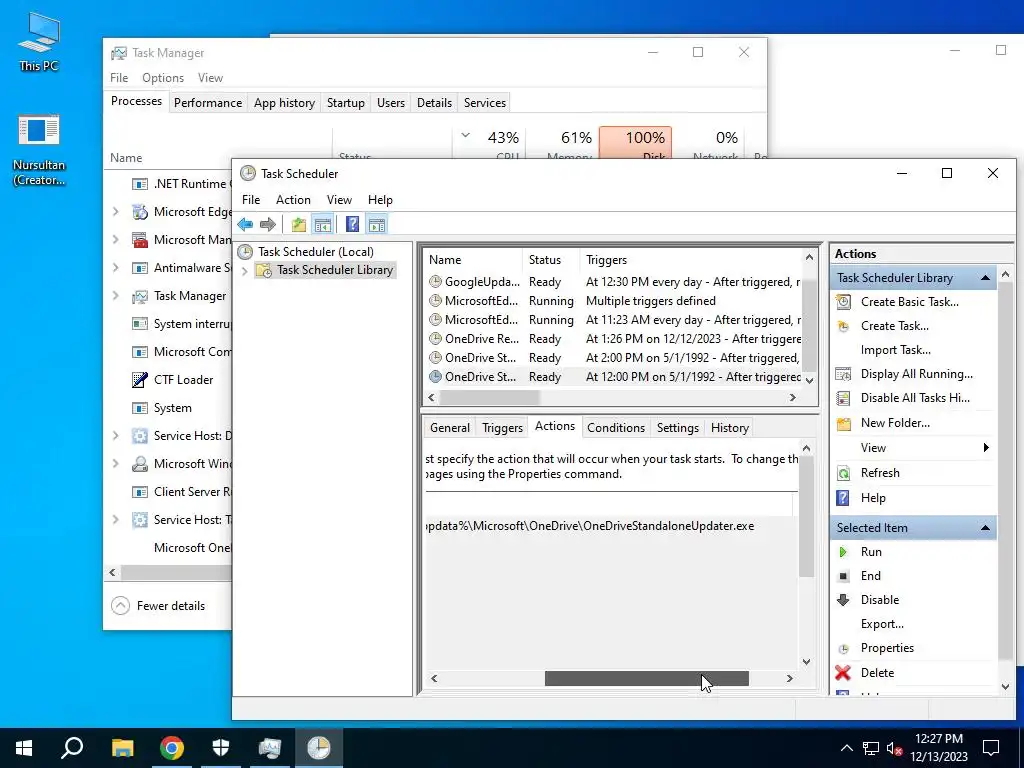This screenshot has width=1024, height=768.
Task: Switch to Services tab in Task Manager
Action: coord(485,103)
